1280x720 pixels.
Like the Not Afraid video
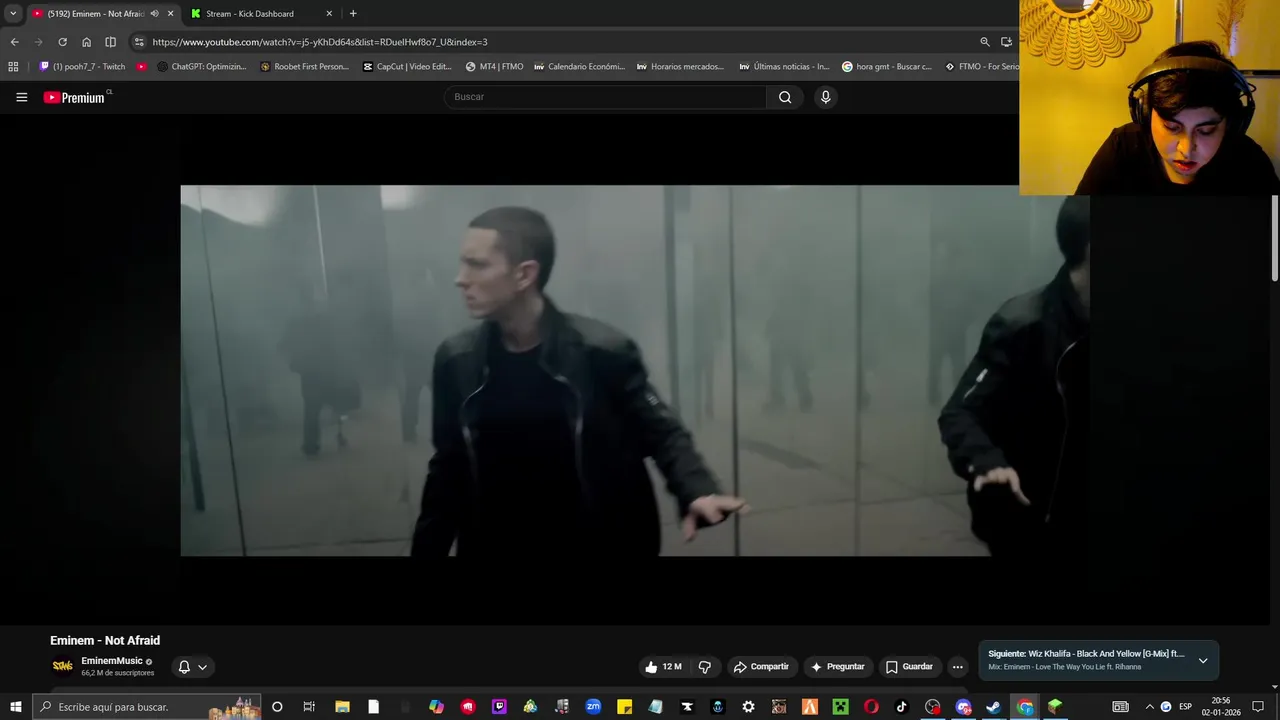click(663, 667)
